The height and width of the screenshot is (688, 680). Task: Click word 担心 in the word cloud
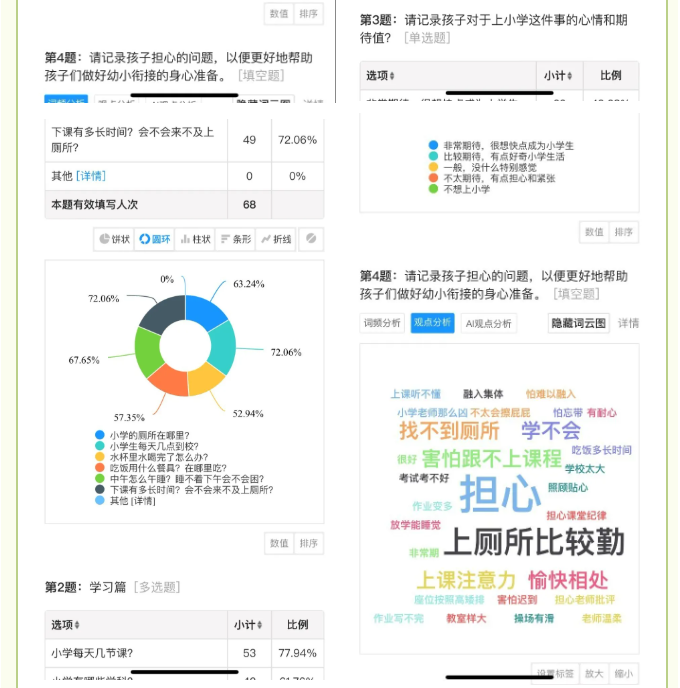coord(500,494)
